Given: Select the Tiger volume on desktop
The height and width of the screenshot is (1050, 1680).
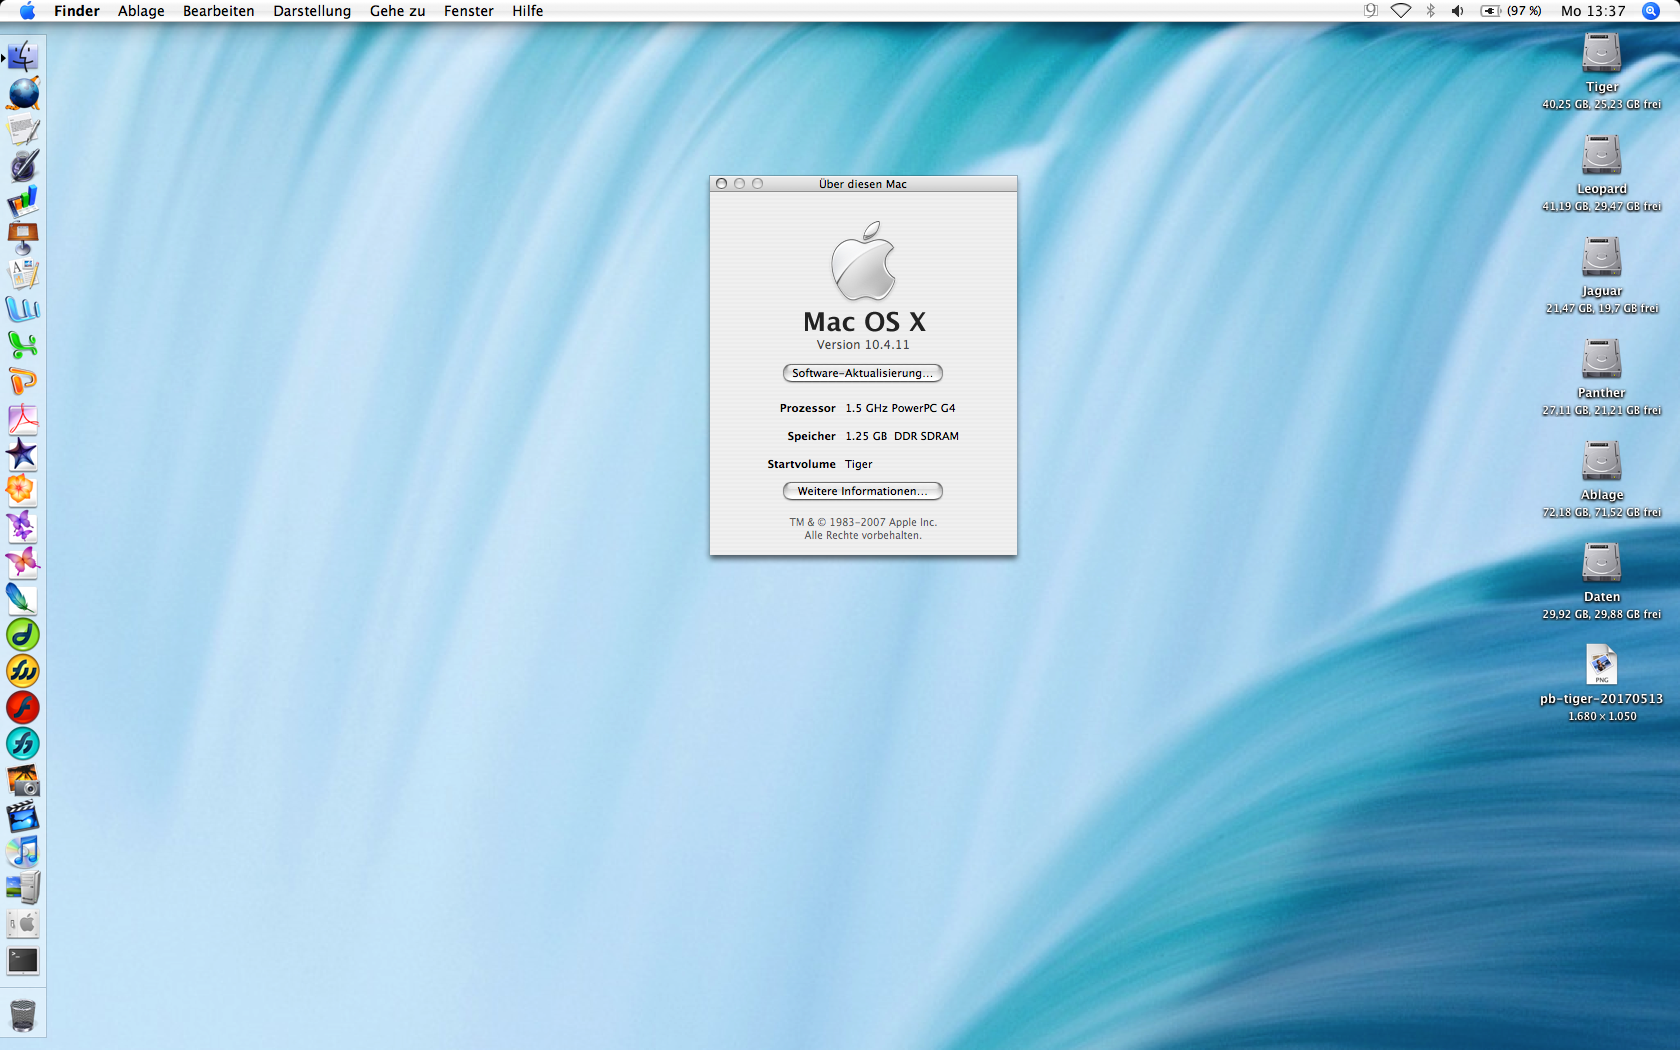Looking at the screenshot, I should pos(1602,53).
